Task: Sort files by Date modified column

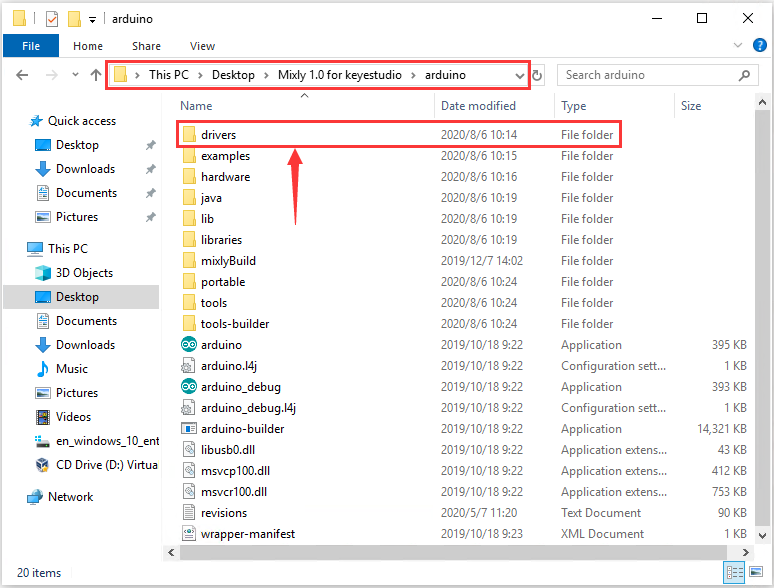Action: 478,106
